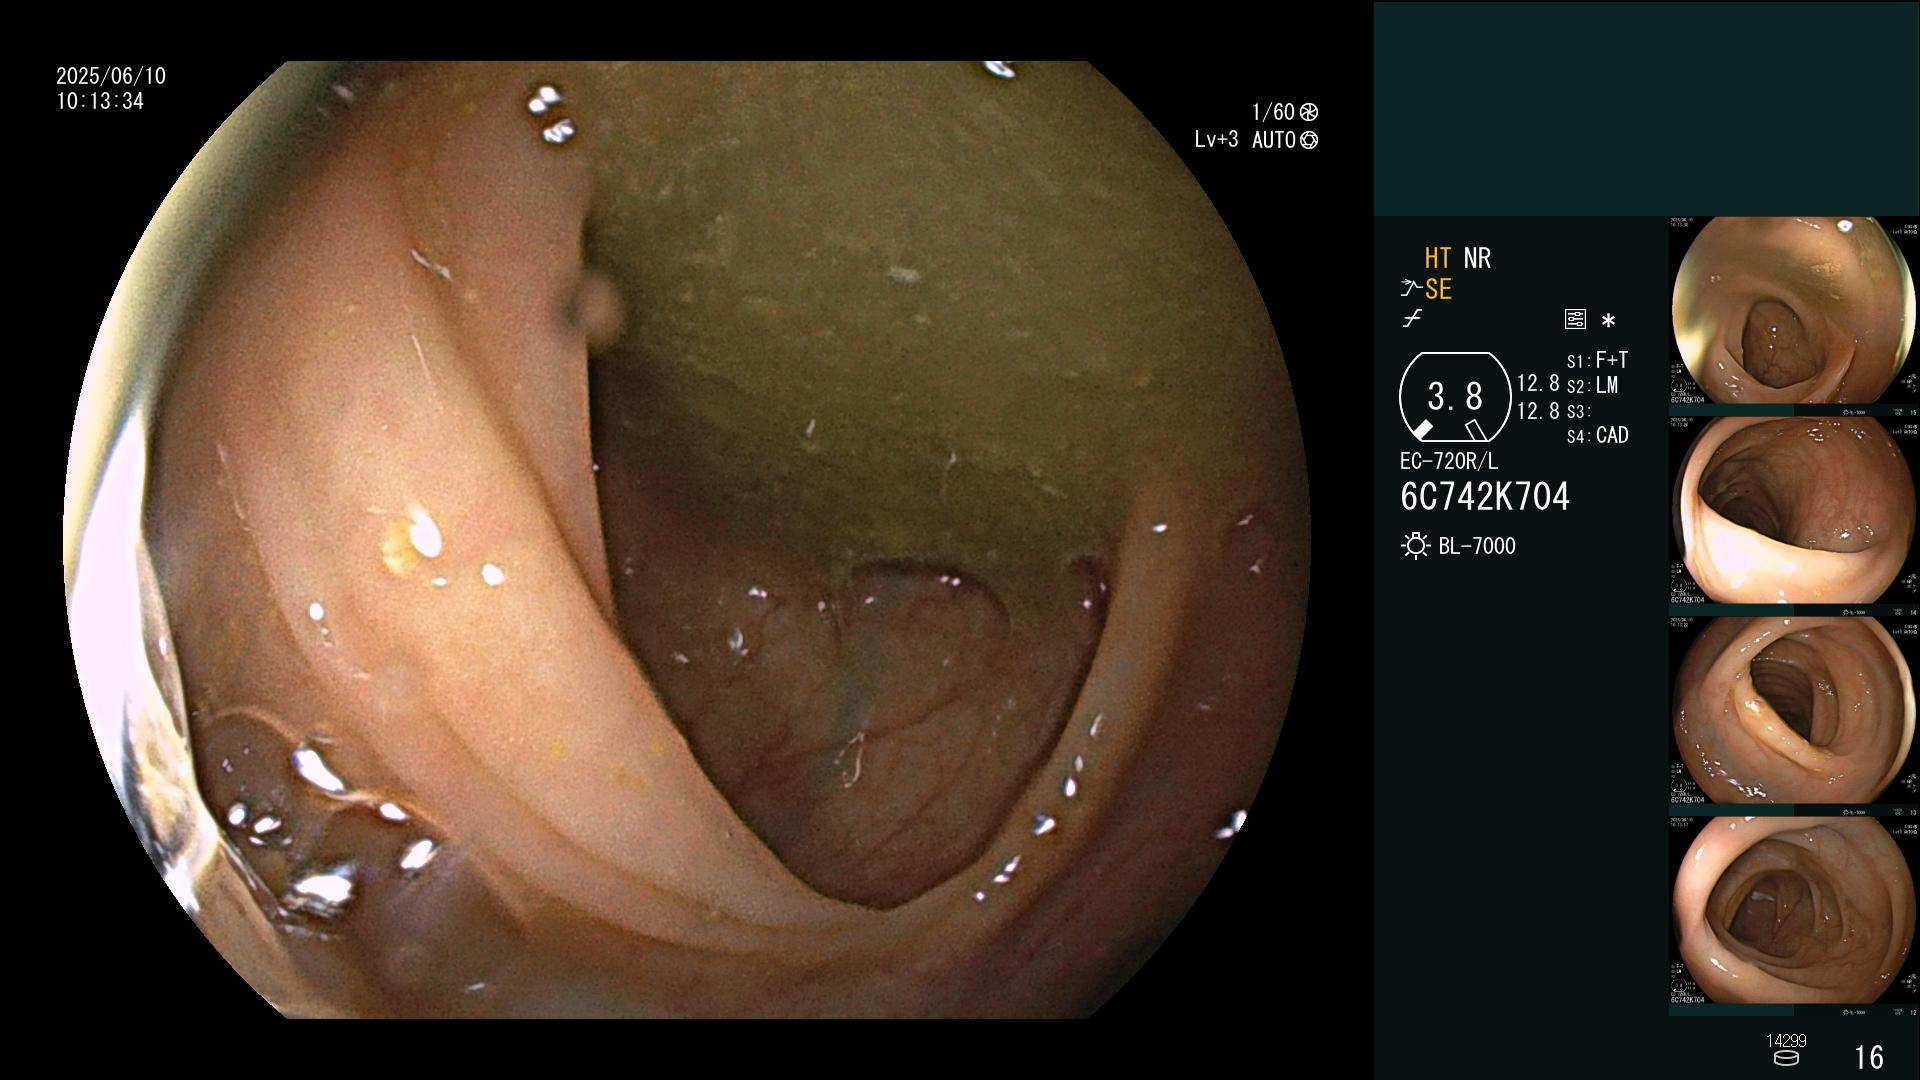Click the time 10:13:34
Image resolution: width=1920 pixels, height=1080 pixels.
point(100,101)
